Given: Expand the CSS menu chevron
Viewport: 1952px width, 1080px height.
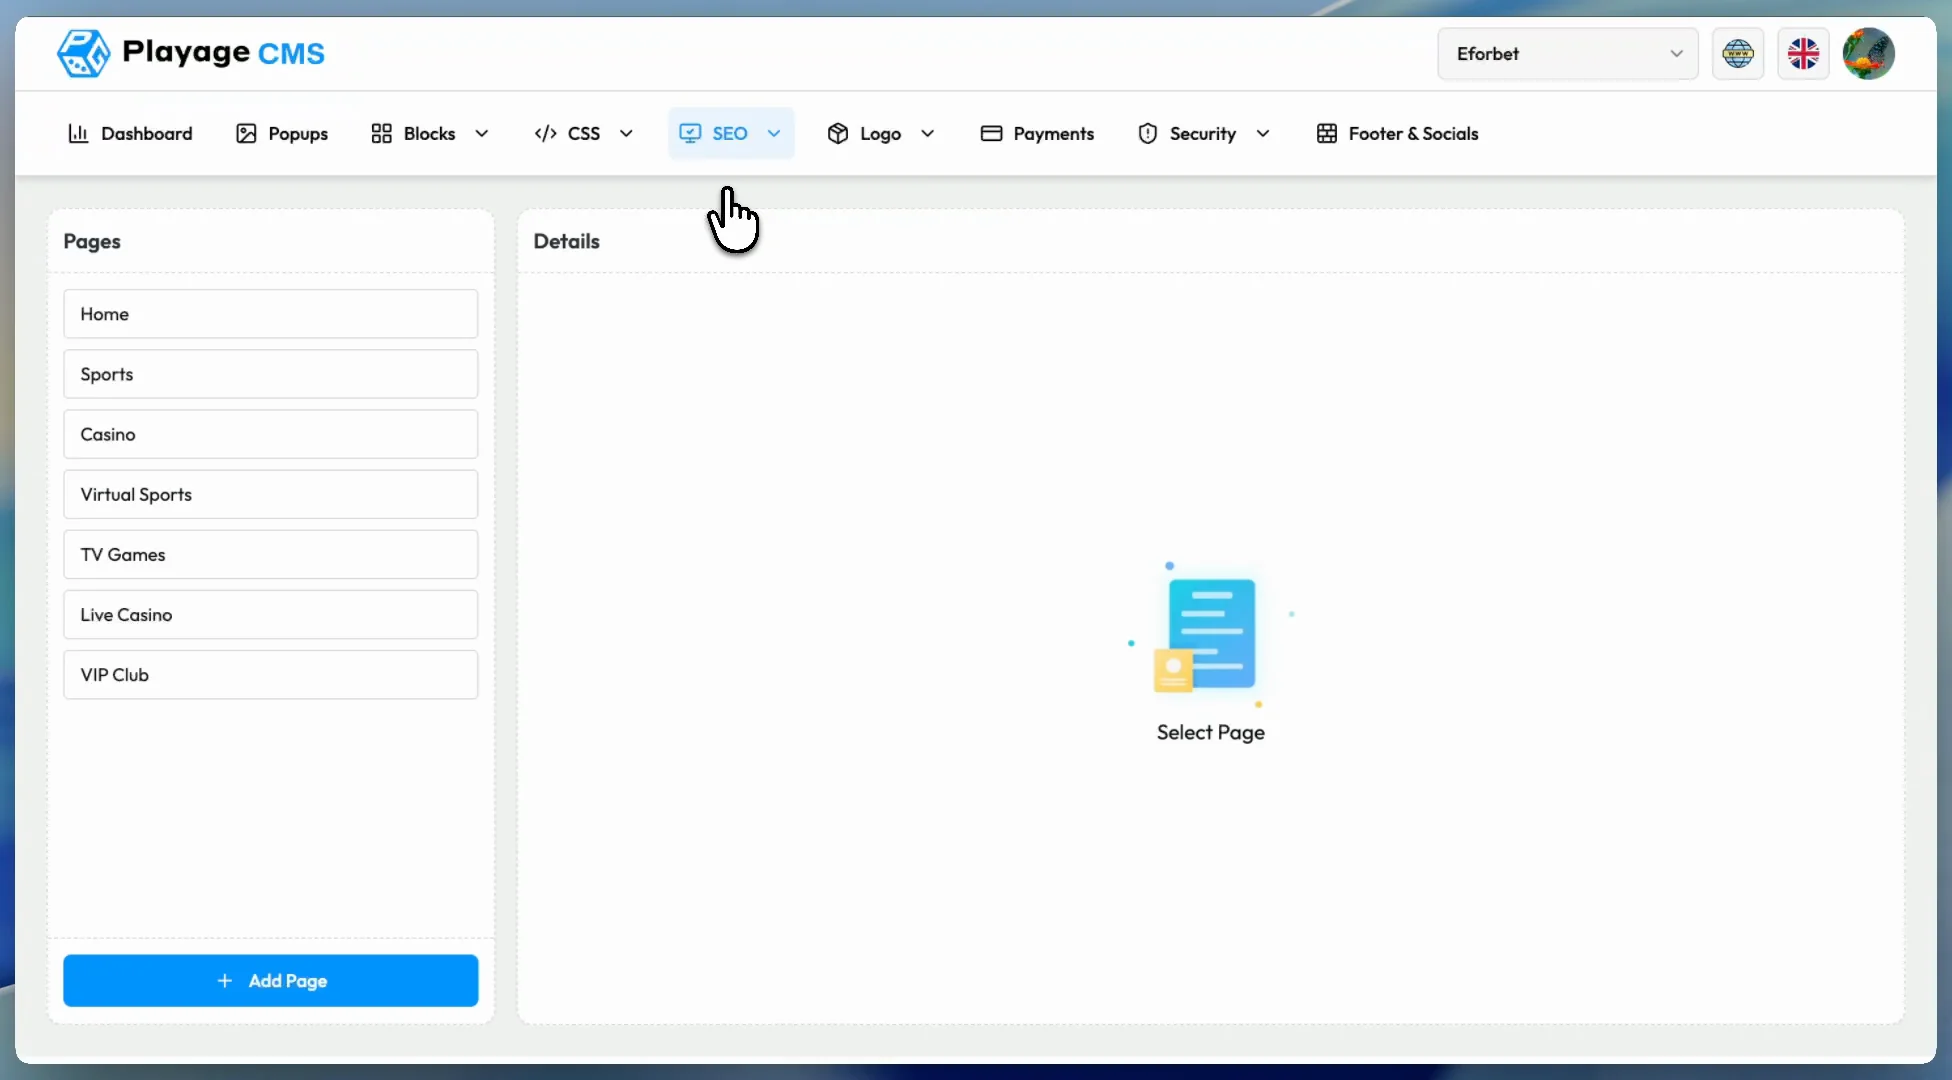Looking at the screenshot, I should click(626, 134).
